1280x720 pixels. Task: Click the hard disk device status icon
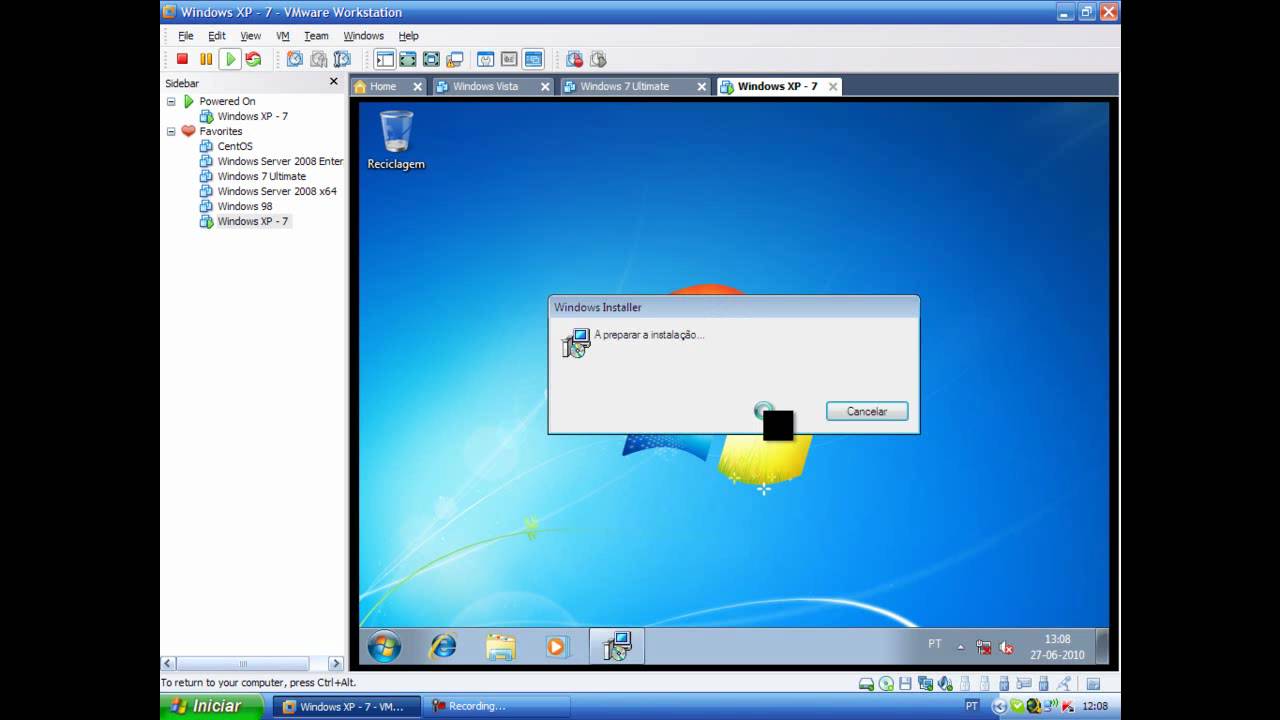pyautogui.click(x=867, y=684)
